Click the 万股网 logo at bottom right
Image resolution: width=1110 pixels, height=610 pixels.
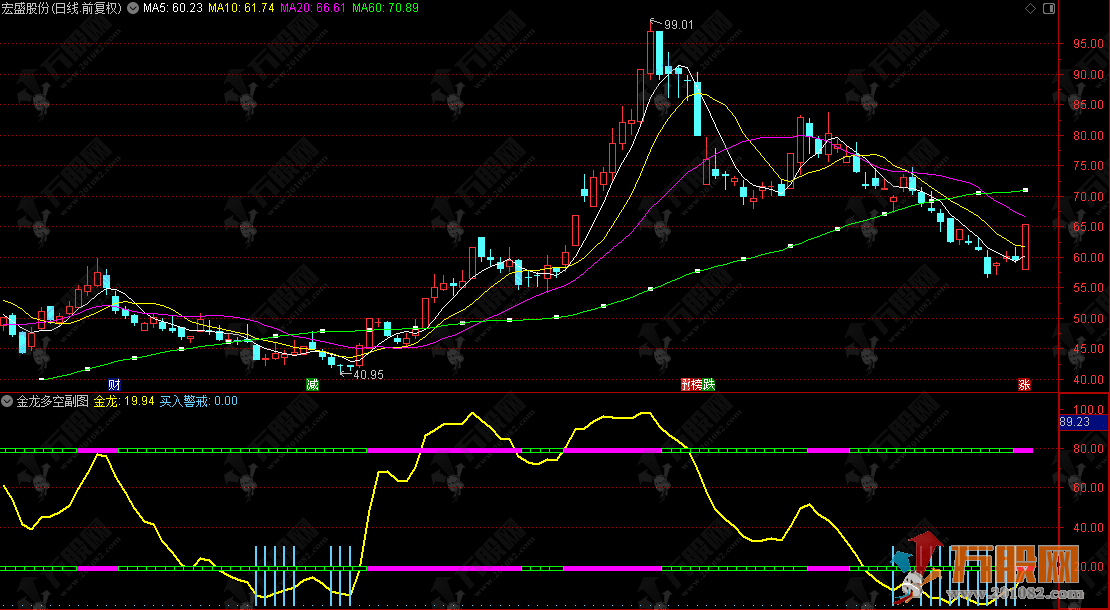1011,567
